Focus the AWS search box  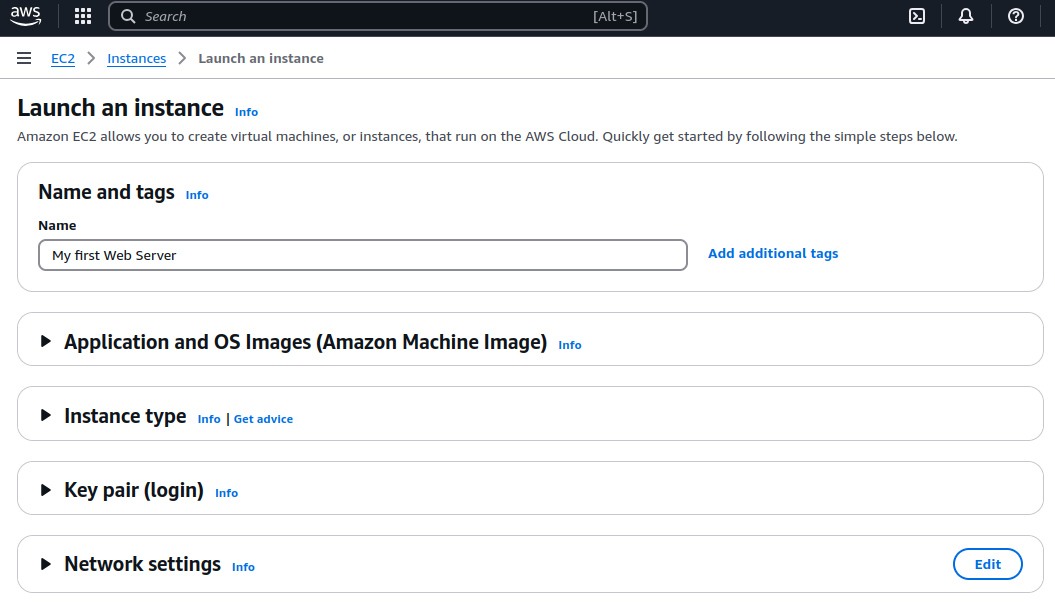click(x=378, y=16)
